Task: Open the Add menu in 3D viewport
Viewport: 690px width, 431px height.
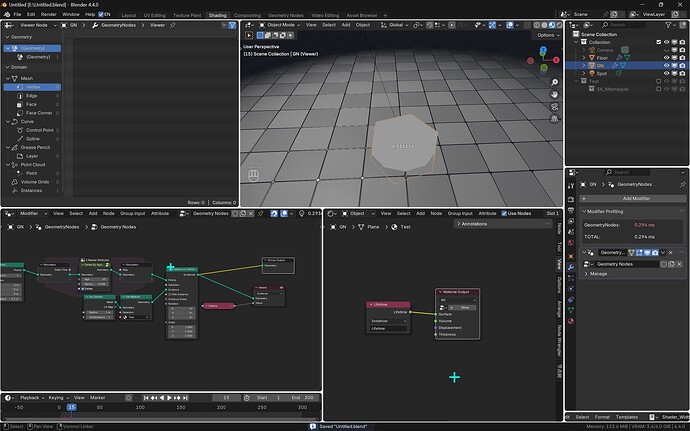Action: point(346,25)
